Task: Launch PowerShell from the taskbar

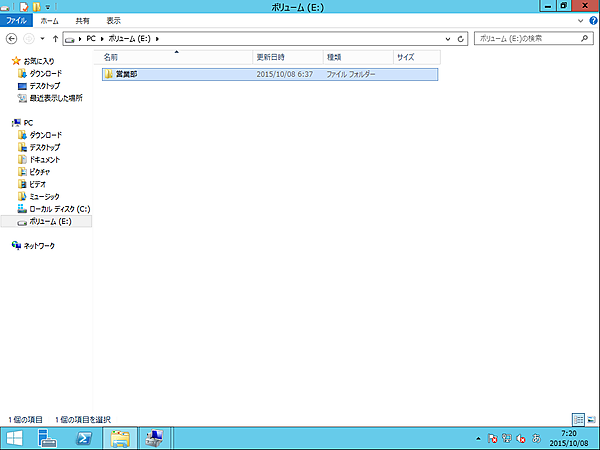Action: pos(84,438)
